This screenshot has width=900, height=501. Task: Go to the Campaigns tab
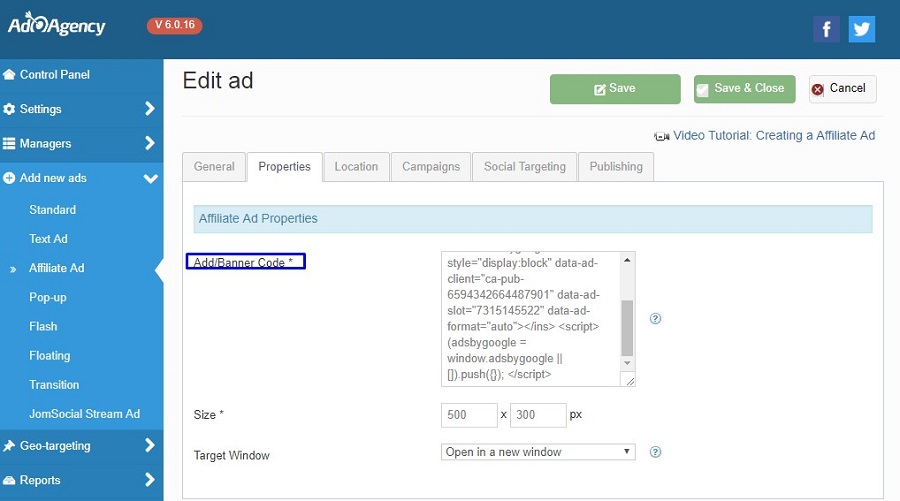(431, 166)
